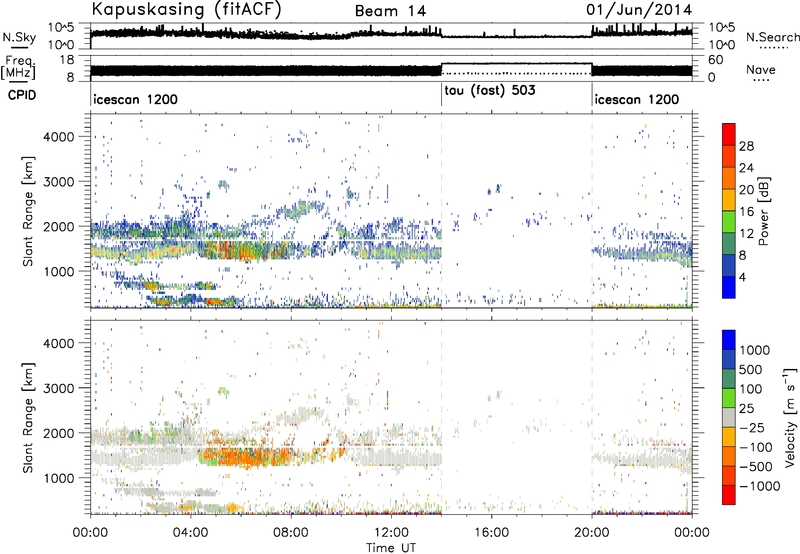Click the 04:00 time axis label

191,533
